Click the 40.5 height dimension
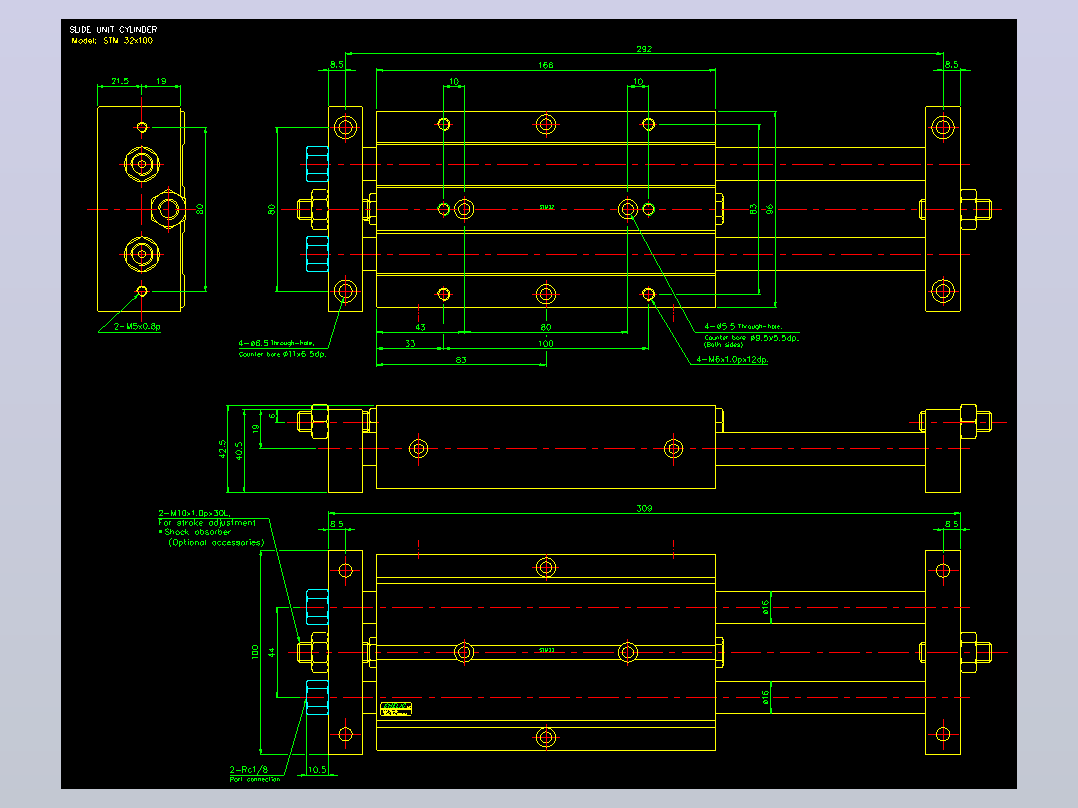This screenshot has height=808, width=1078. tap(239, 450)
